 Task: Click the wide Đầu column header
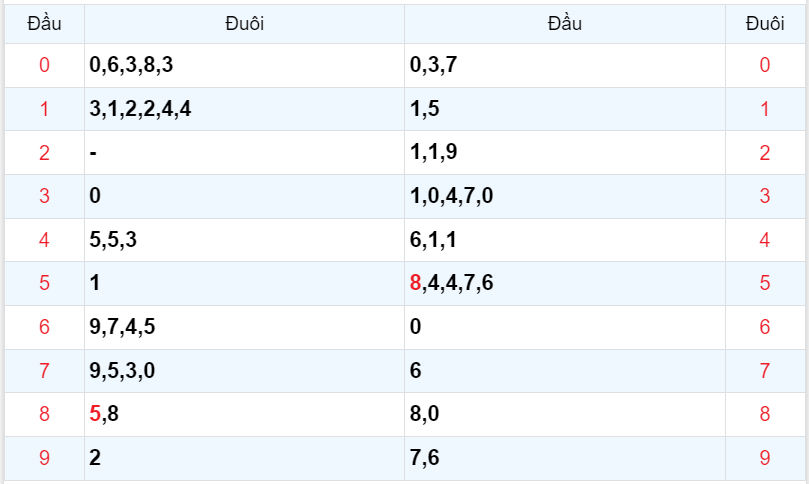click(x=564, y=23)
